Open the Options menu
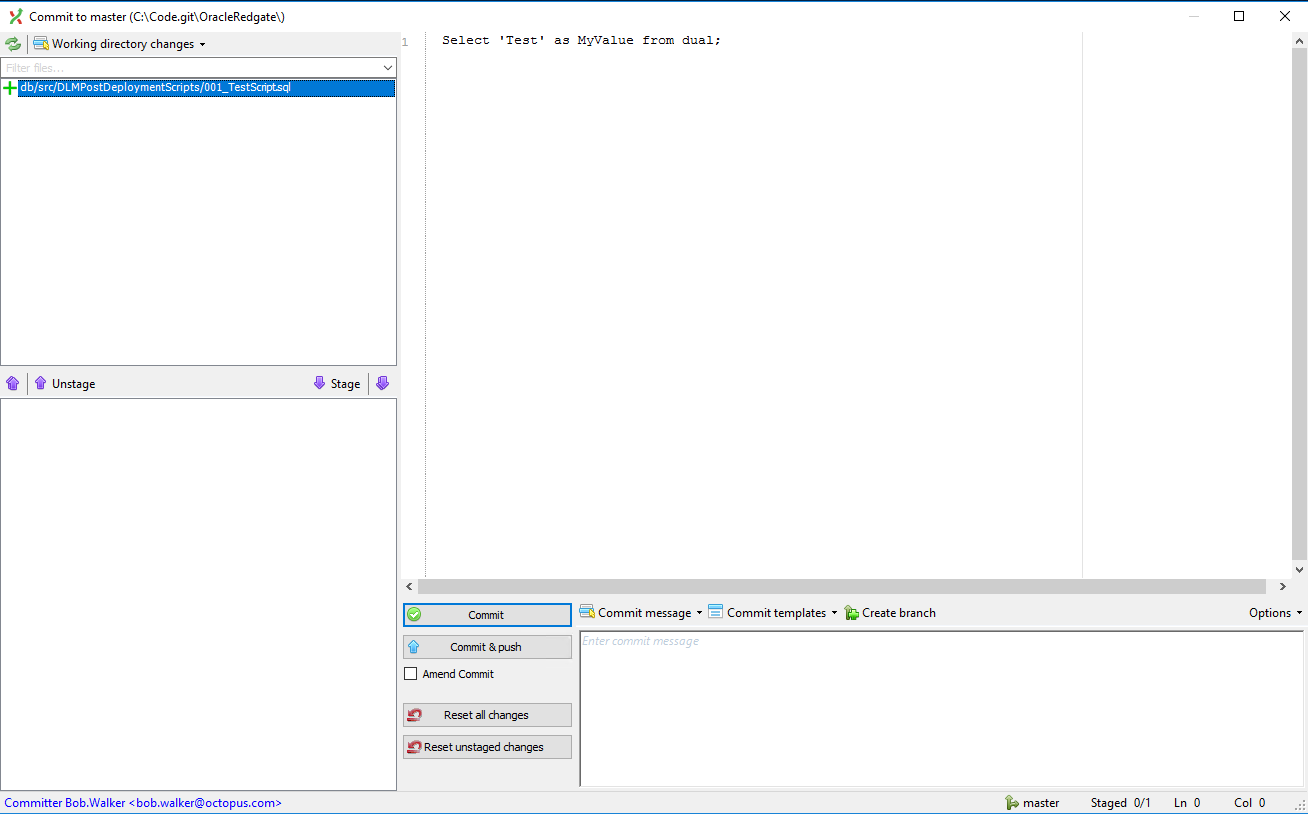This screenshot has width=1308, height=814. pos(1275,613)
